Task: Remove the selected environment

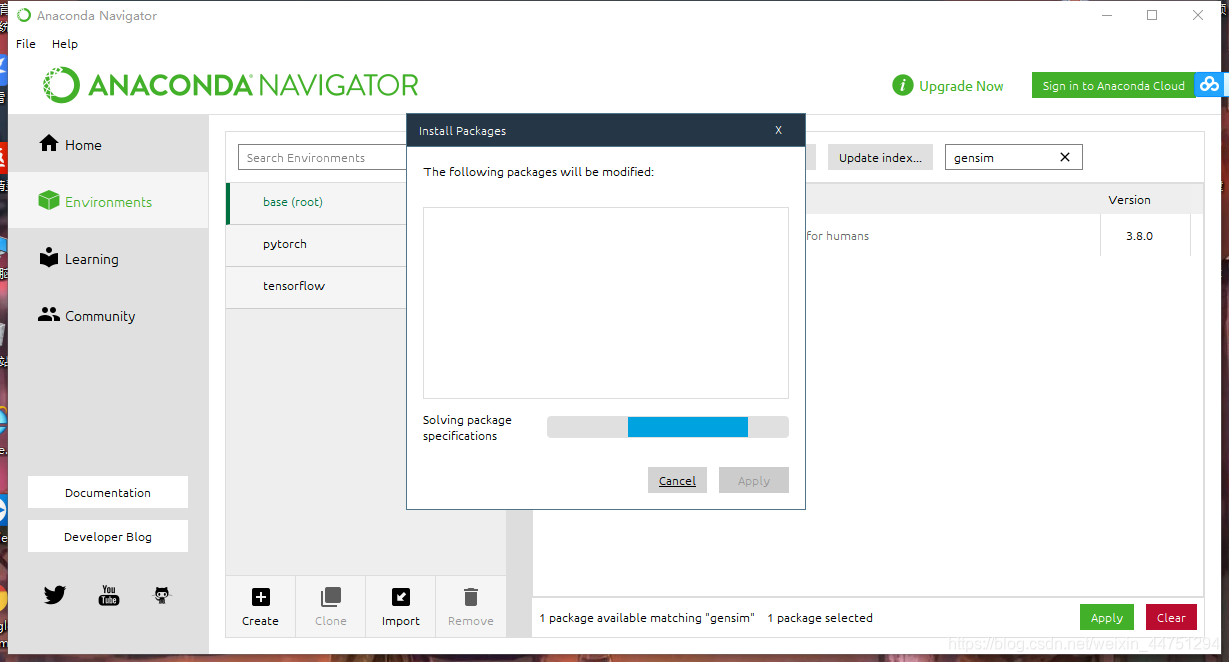Action: (x=471, y=606)
